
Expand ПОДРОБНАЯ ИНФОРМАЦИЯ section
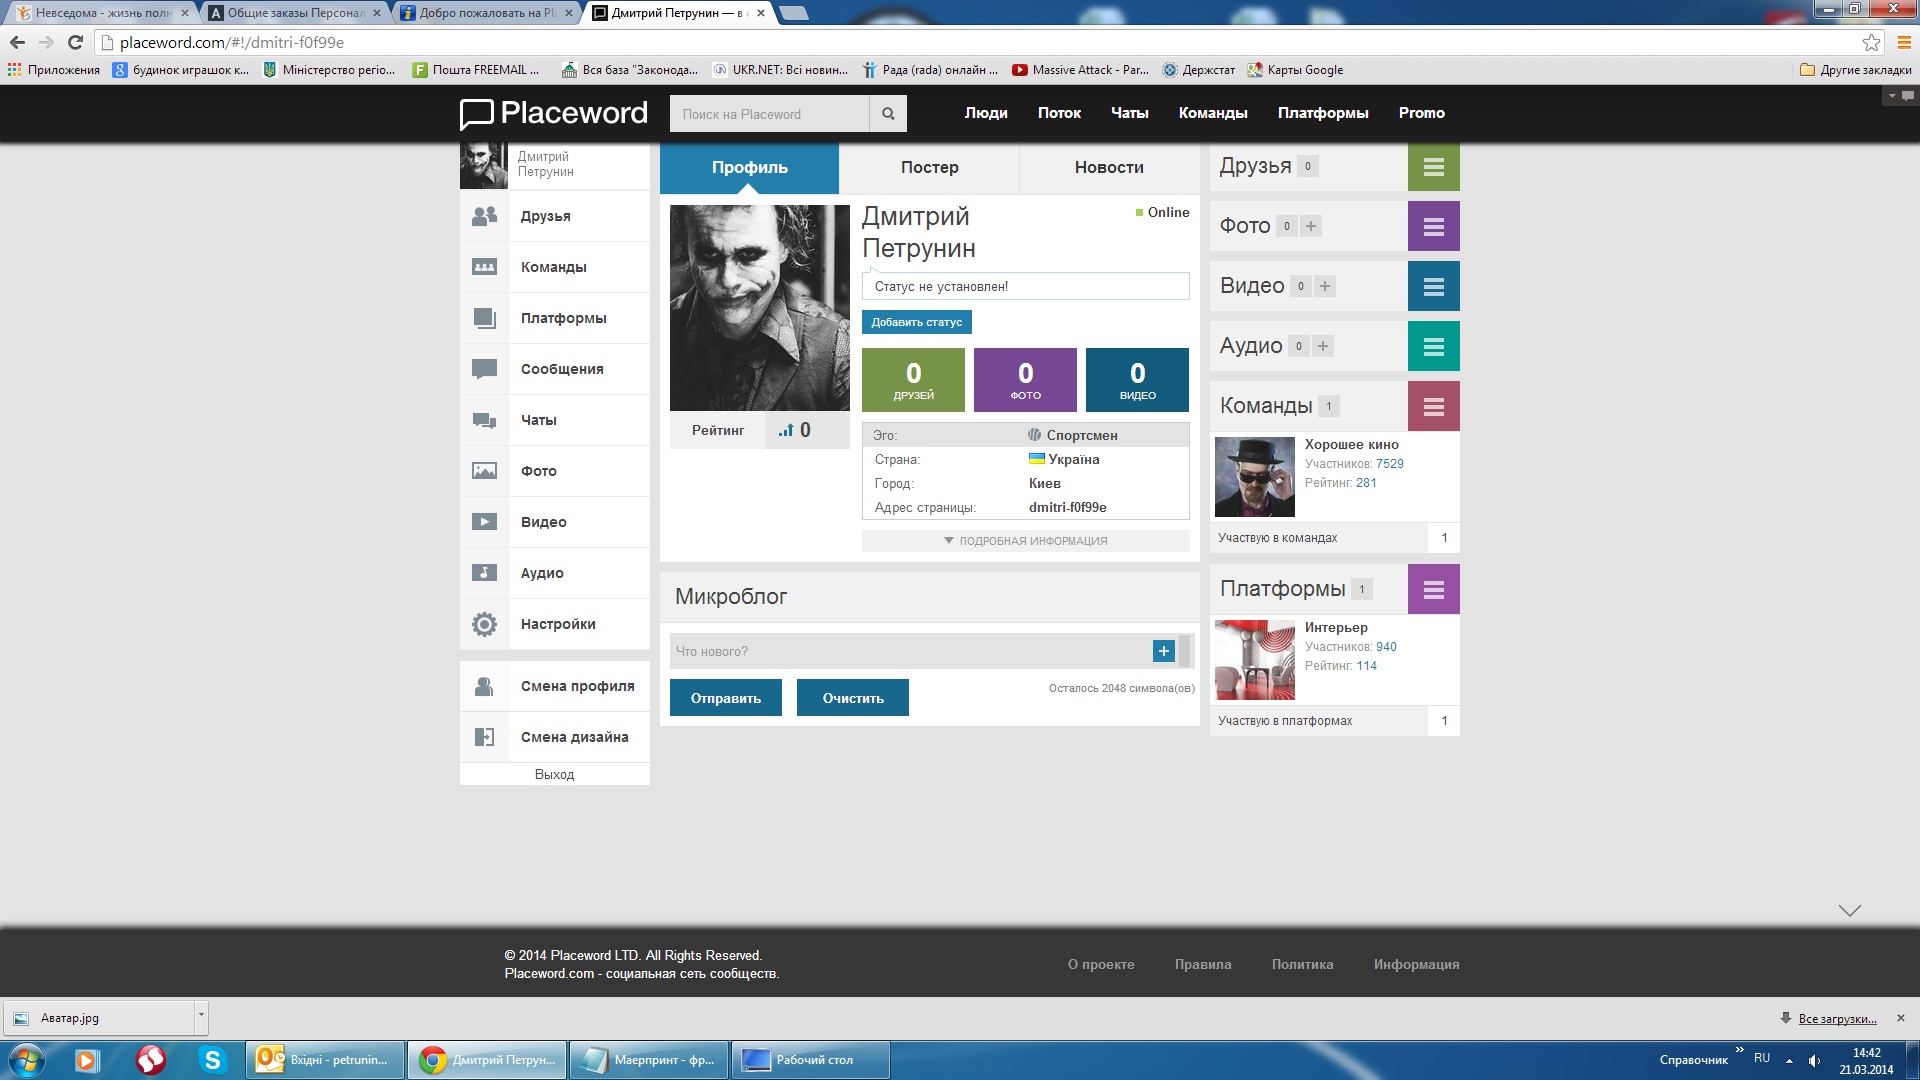coord(1026,541)
